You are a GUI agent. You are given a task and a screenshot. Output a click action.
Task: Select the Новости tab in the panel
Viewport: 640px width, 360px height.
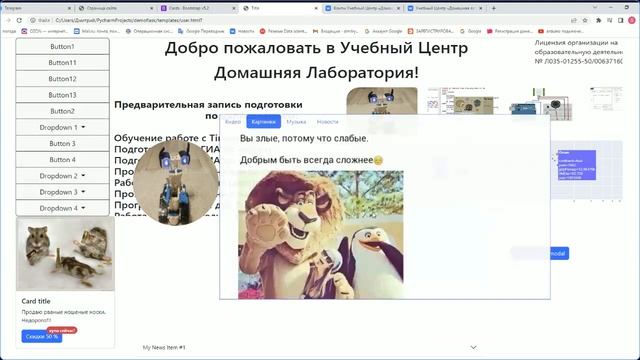(x=327, y=122)
